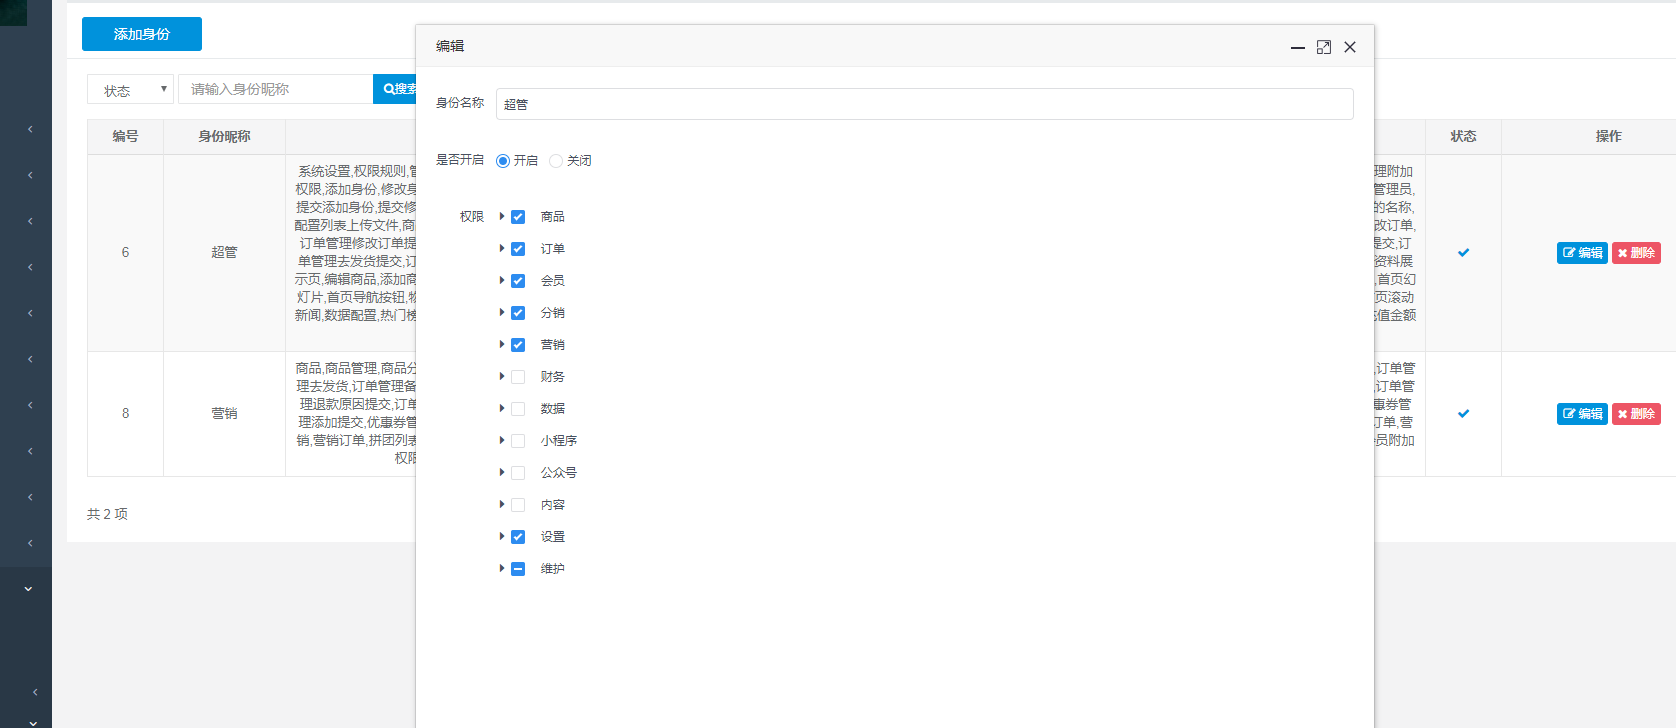Toggle the 设置 permission checkbox
The height and width of the screenshot is (728, 1676).
point(518,537)
